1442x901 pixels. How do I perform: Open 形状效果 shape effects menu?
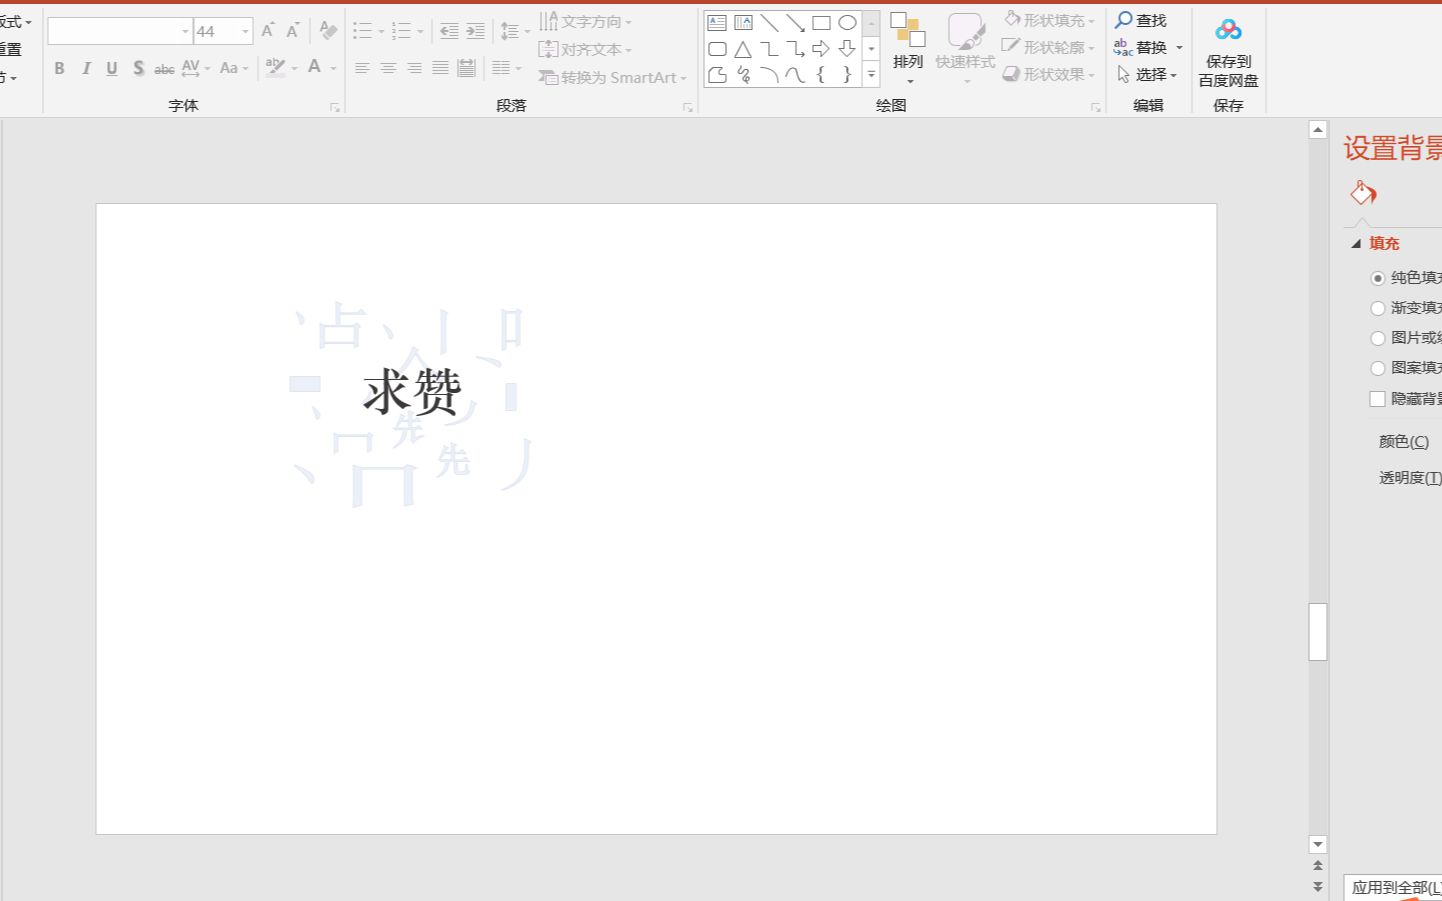point(1049,74)
